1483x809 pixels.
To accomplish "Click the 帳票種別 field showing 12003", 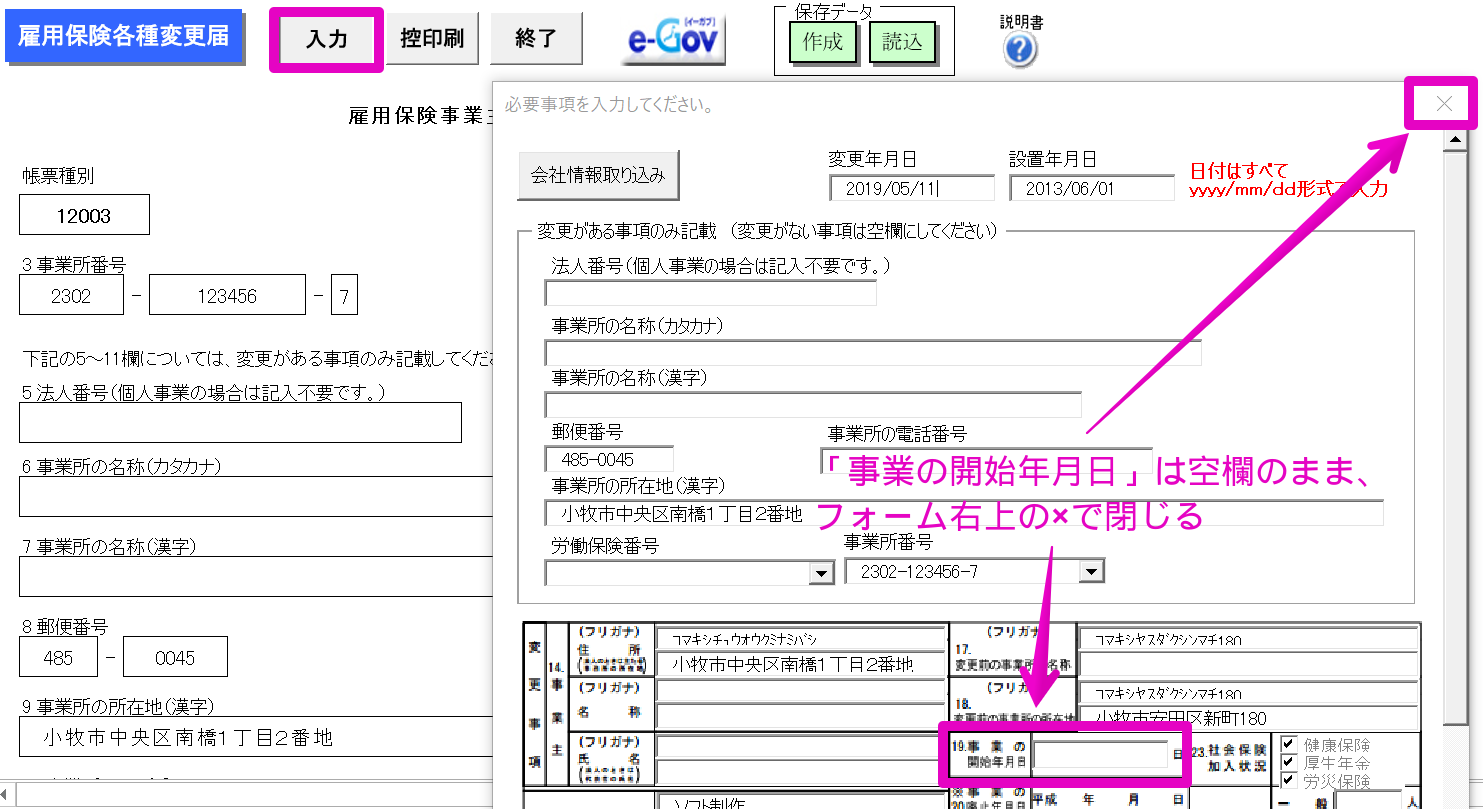I will pos(84,215).
